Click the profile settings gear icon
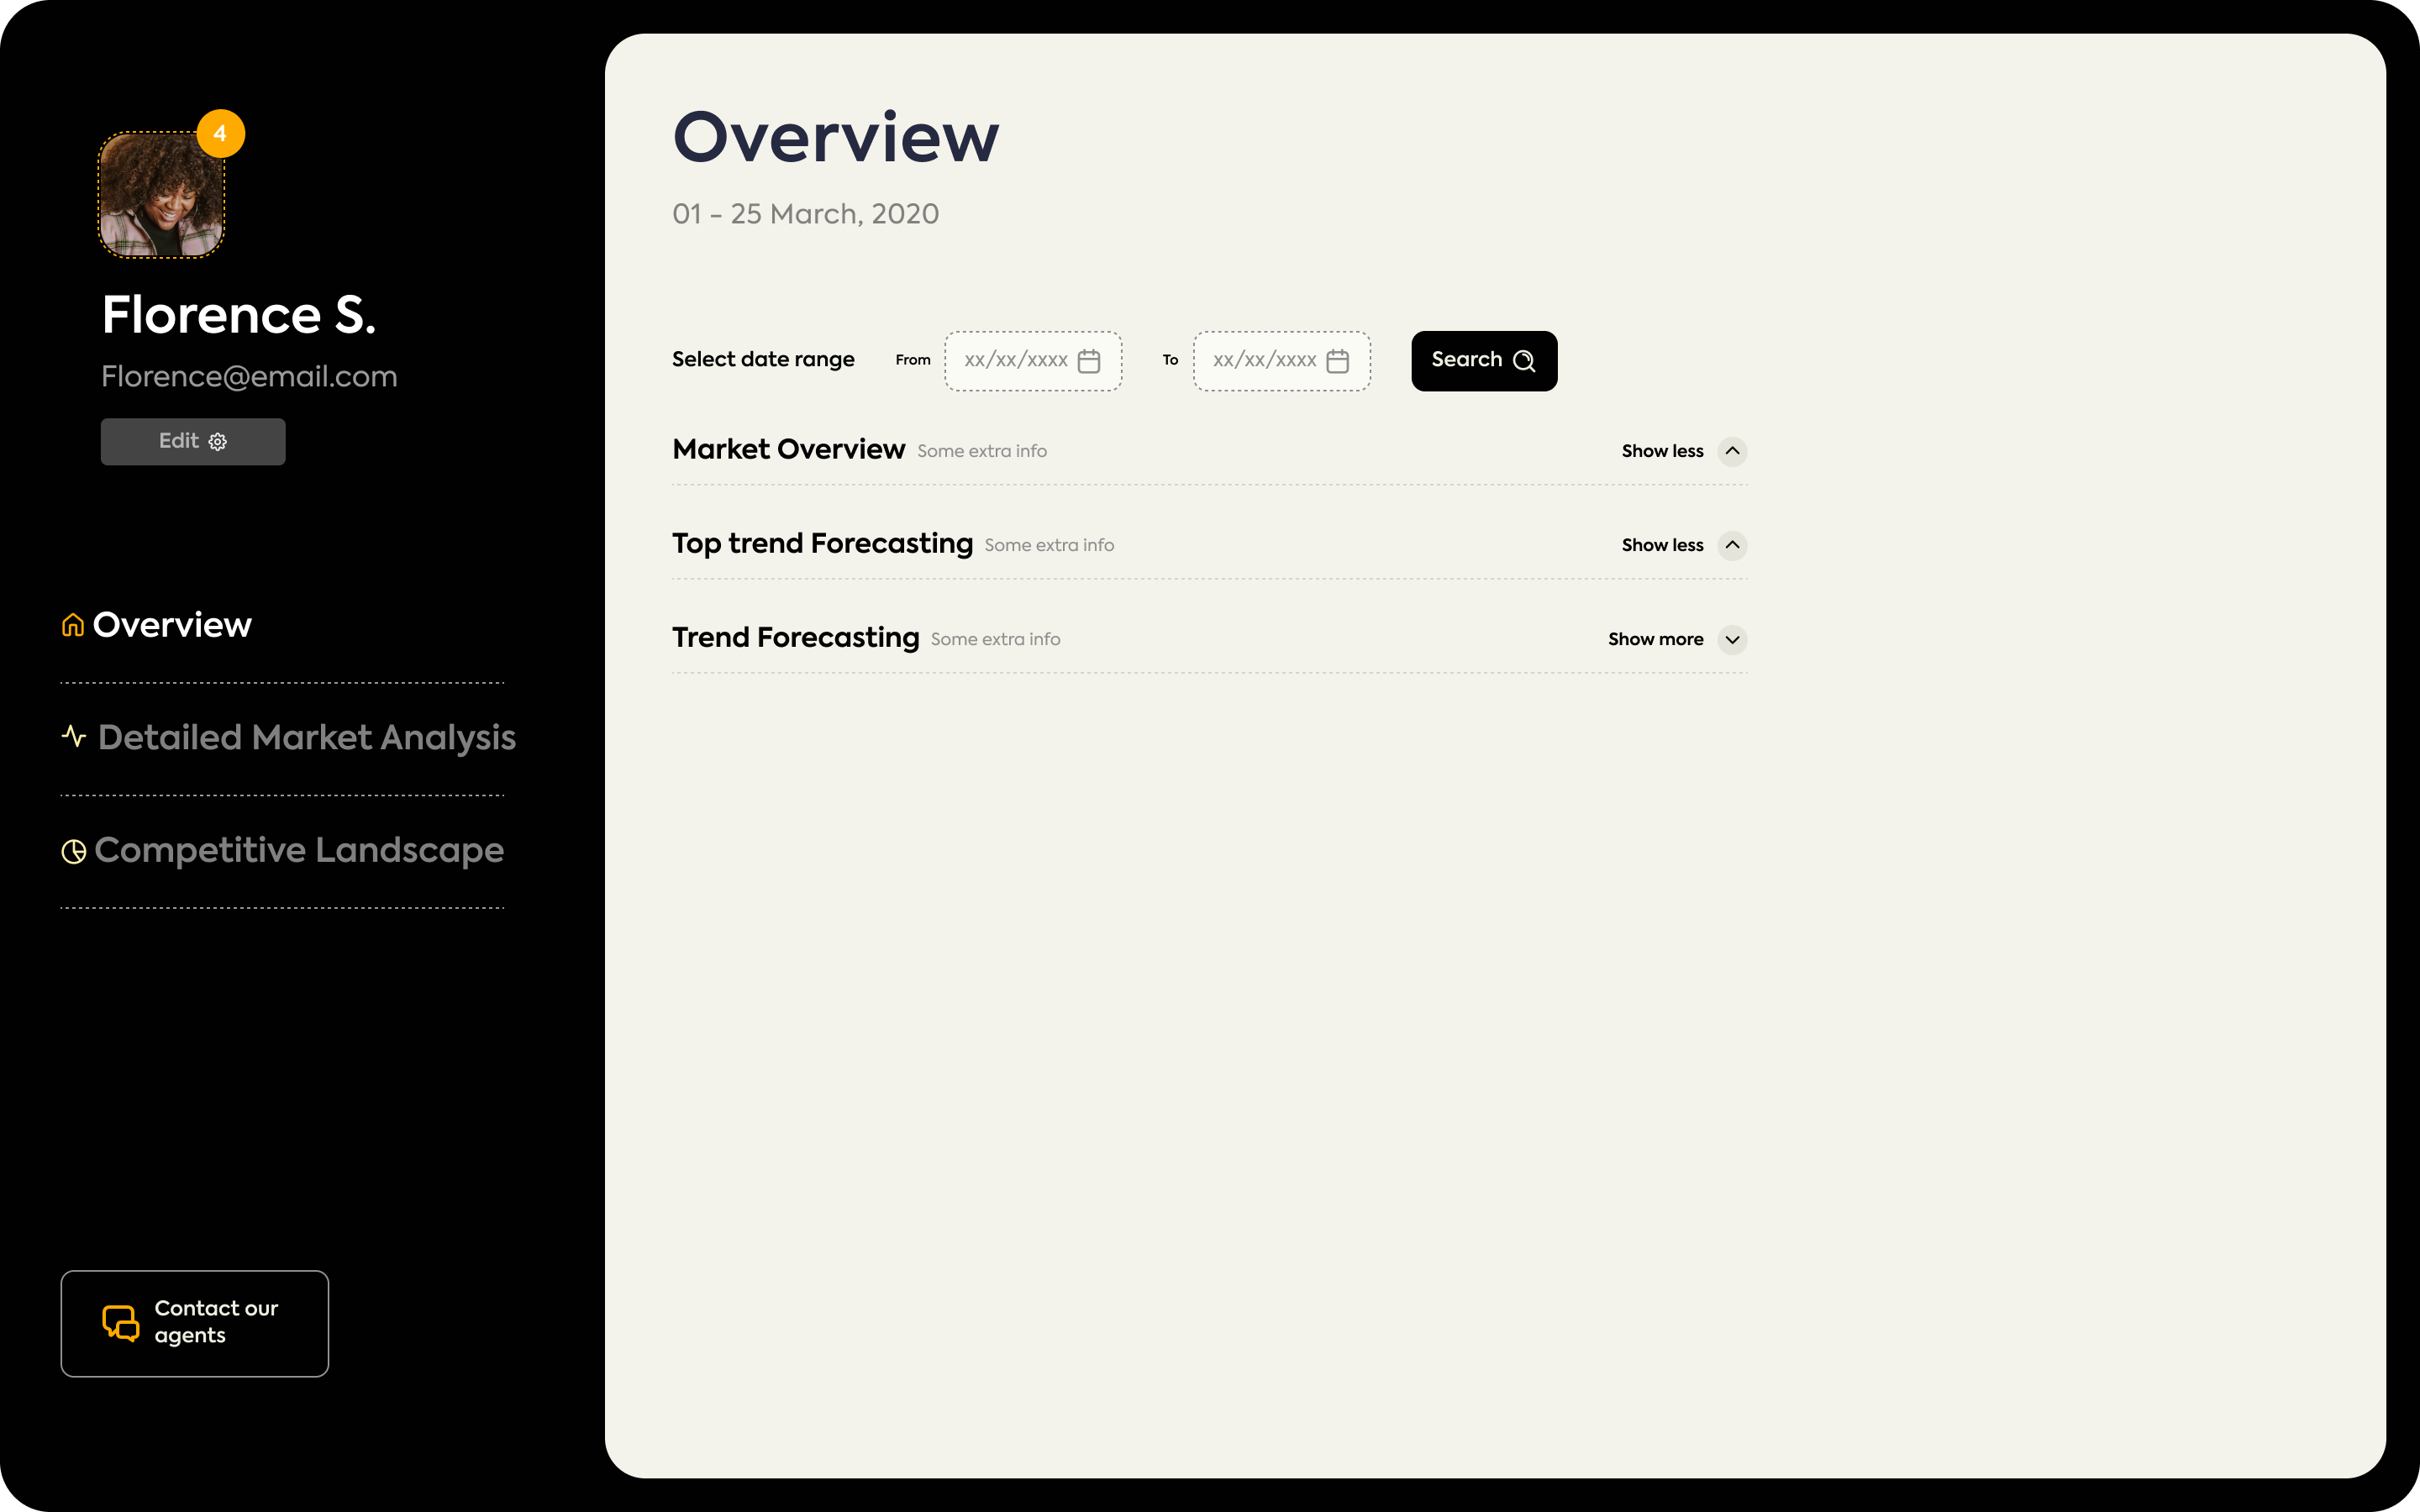Screen dimensions: 2420x1512 [x=218, y=441]
